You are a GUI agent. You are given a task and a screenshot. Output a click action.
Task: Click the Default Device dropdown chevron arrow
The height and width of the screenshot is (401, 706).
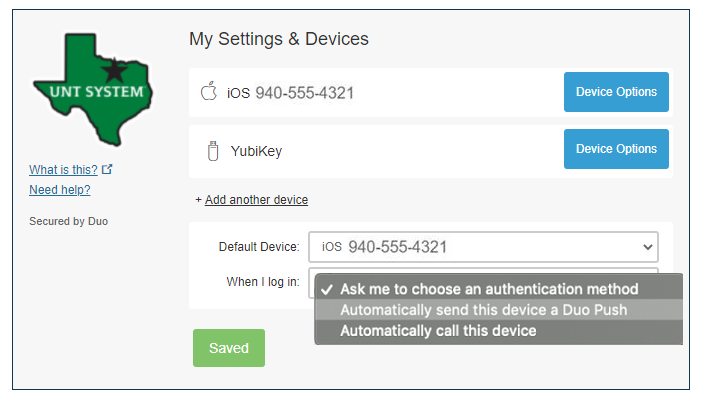pos(646,247)
